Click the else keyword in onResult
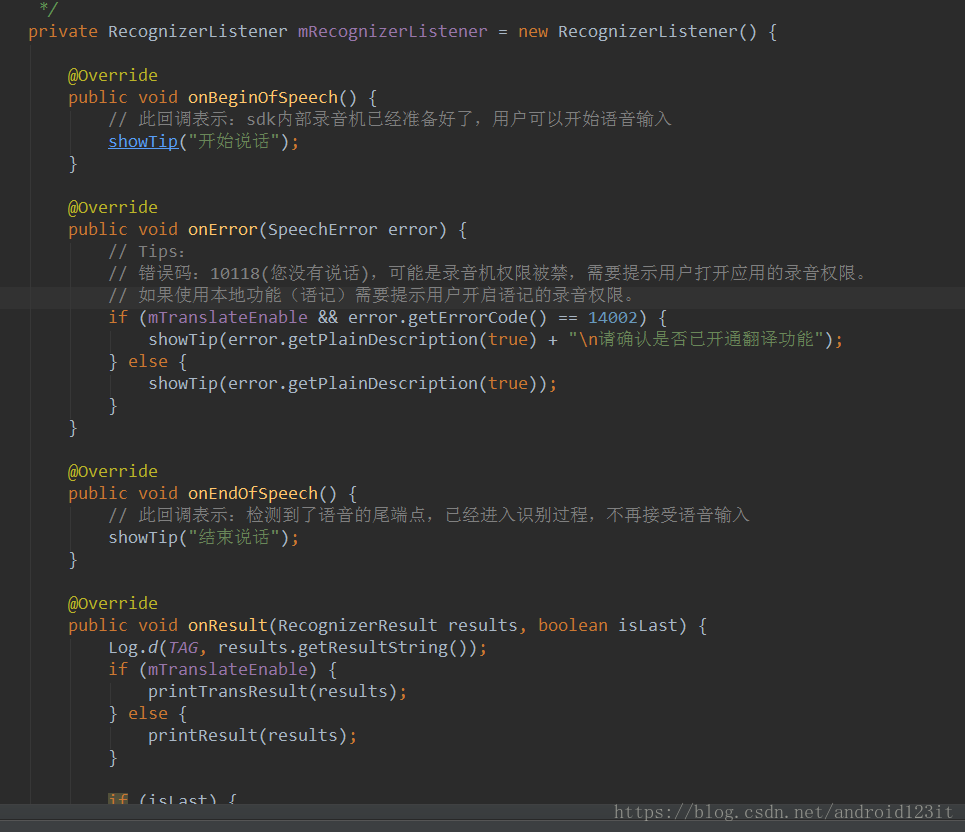Screen dimensions: 965x832 pyautogui.click(x=148, y=713)
